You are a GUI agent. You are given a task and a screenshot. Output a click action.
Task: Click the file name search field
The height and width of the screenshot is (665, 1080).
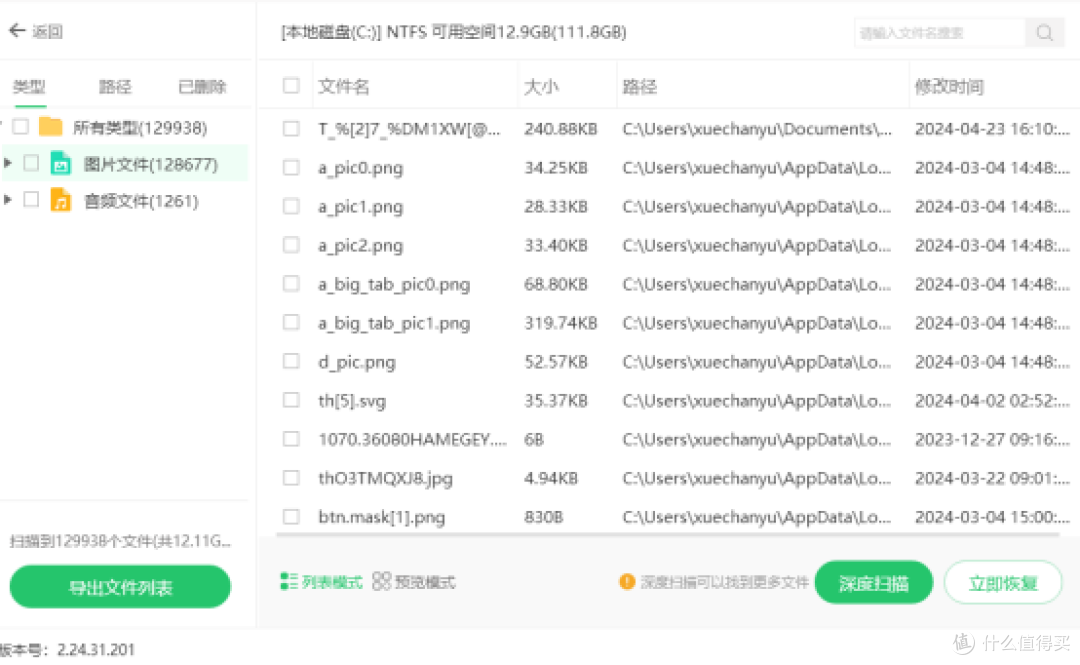pos(940,32)
